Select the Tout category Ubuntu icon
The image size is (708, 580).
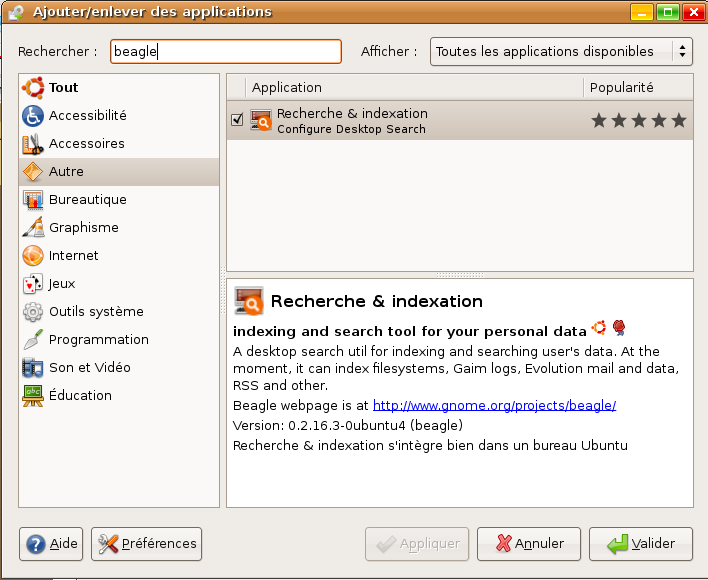click(x=33, y=88)
